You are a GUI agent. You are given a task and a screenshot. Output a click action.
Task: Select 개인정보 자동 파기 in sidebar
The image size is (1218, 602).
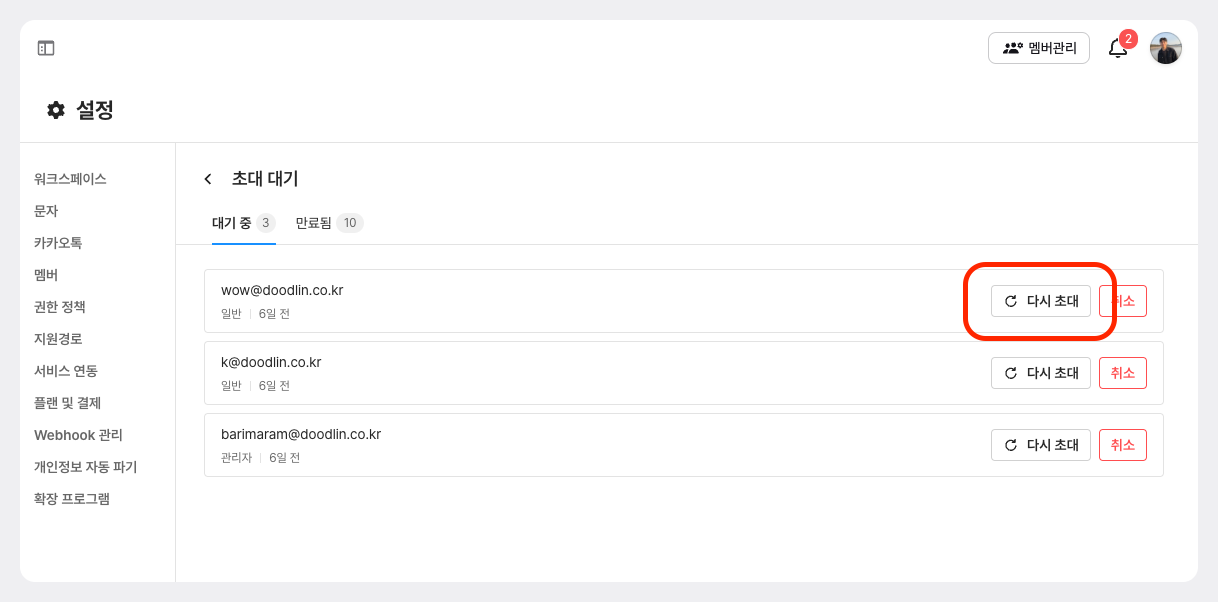click(x=85, y=467)
